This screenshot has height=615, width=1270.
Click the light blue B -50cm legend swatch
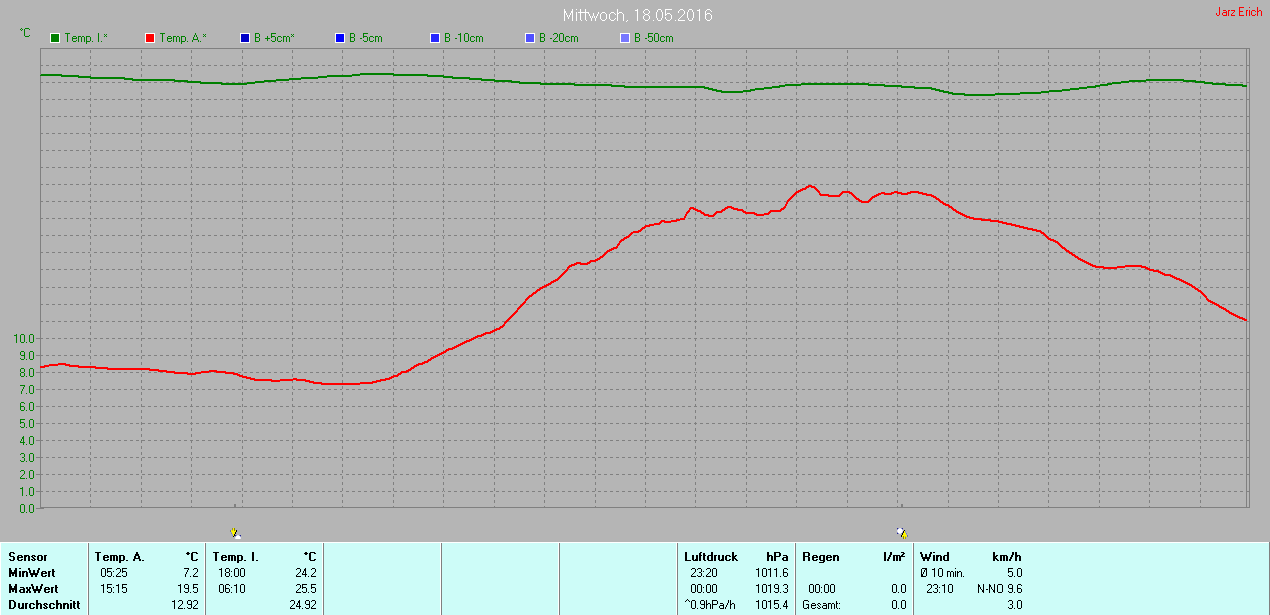pos(625,38)
